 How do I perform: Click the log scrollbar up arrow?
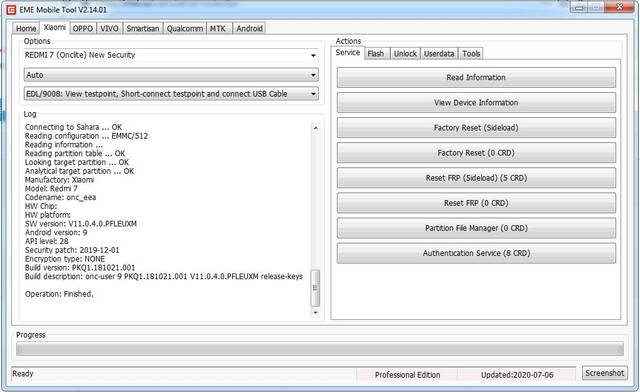pos(315,128)
